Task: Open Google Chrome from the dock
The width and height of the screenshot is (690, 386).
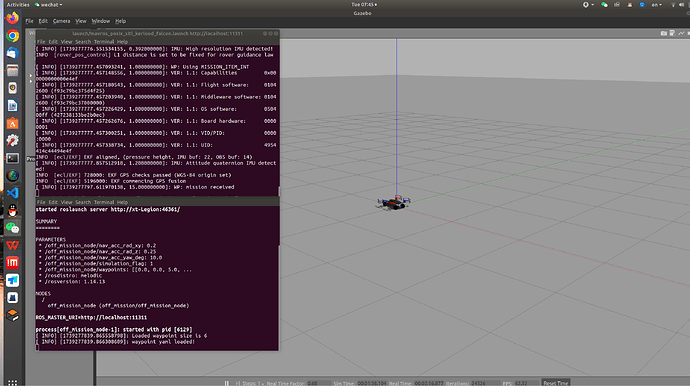Action: point(12,36)
